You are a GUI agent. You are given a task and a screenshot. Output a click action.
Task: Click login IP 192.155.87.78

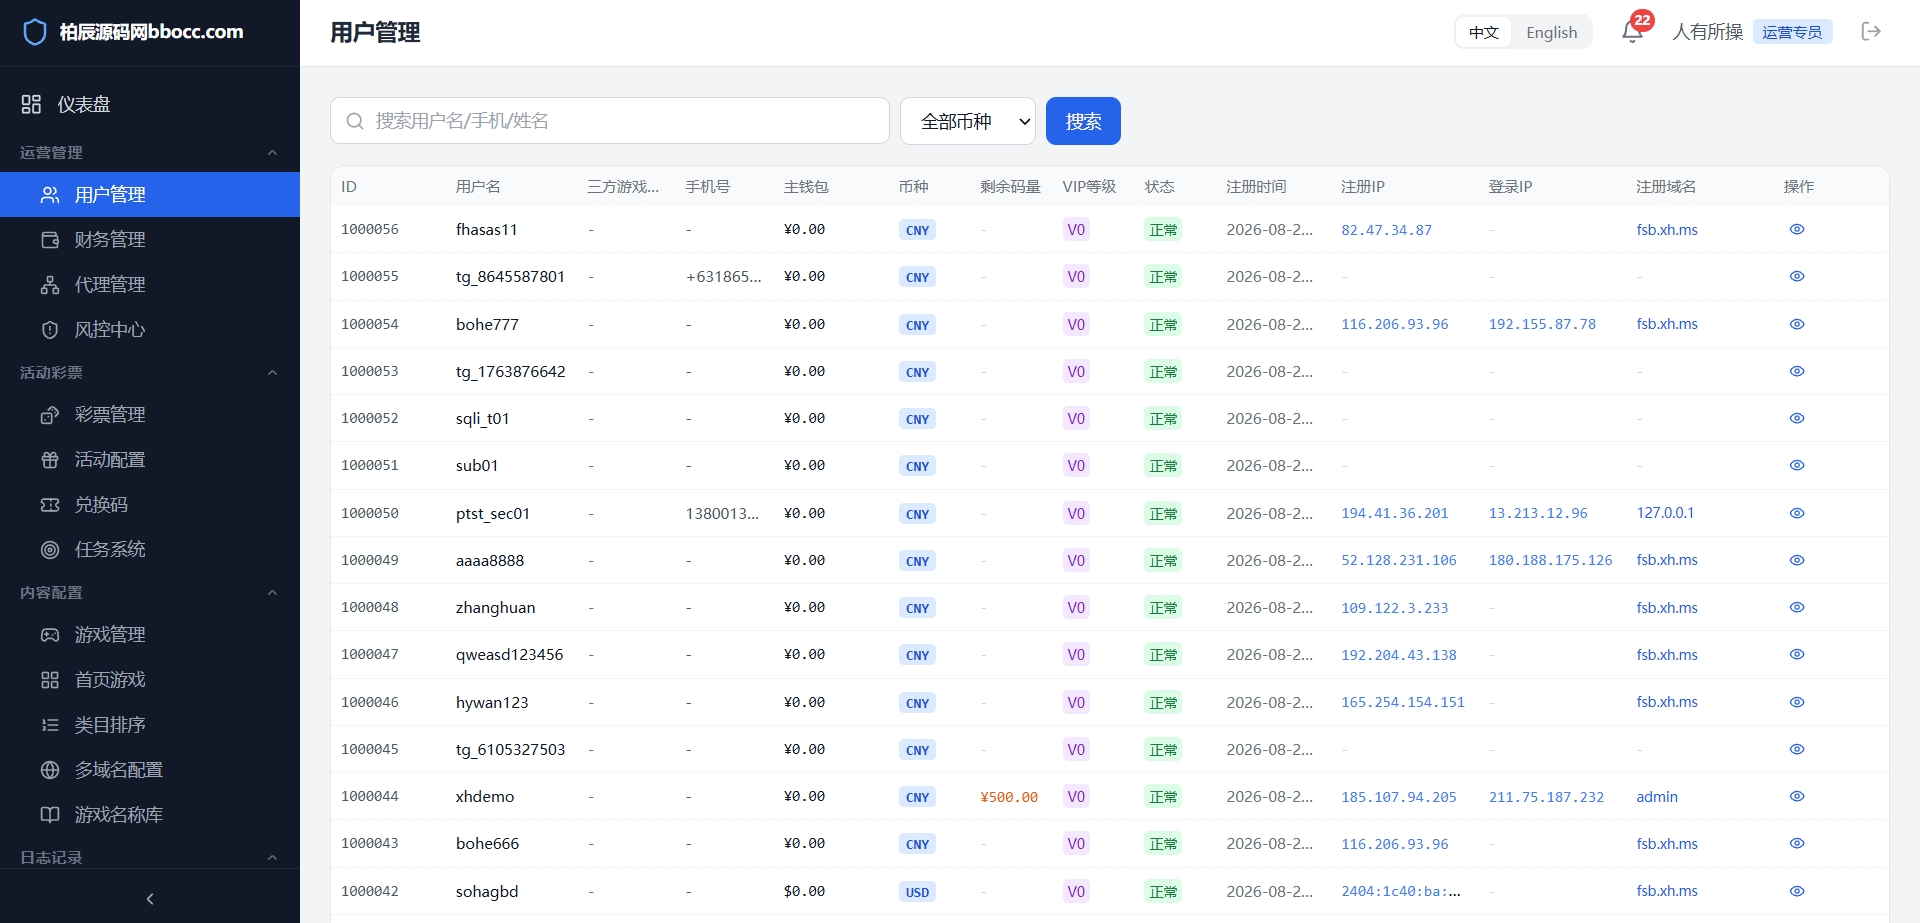1542,324
